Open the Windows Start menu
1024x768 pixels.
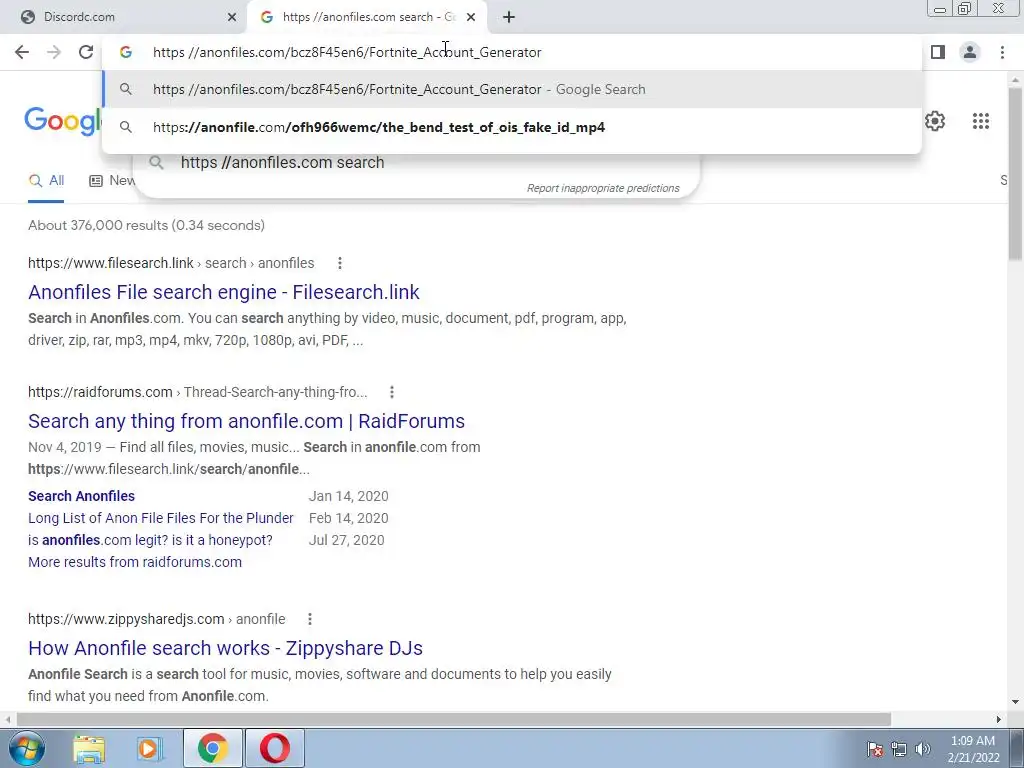coord(26,748)
